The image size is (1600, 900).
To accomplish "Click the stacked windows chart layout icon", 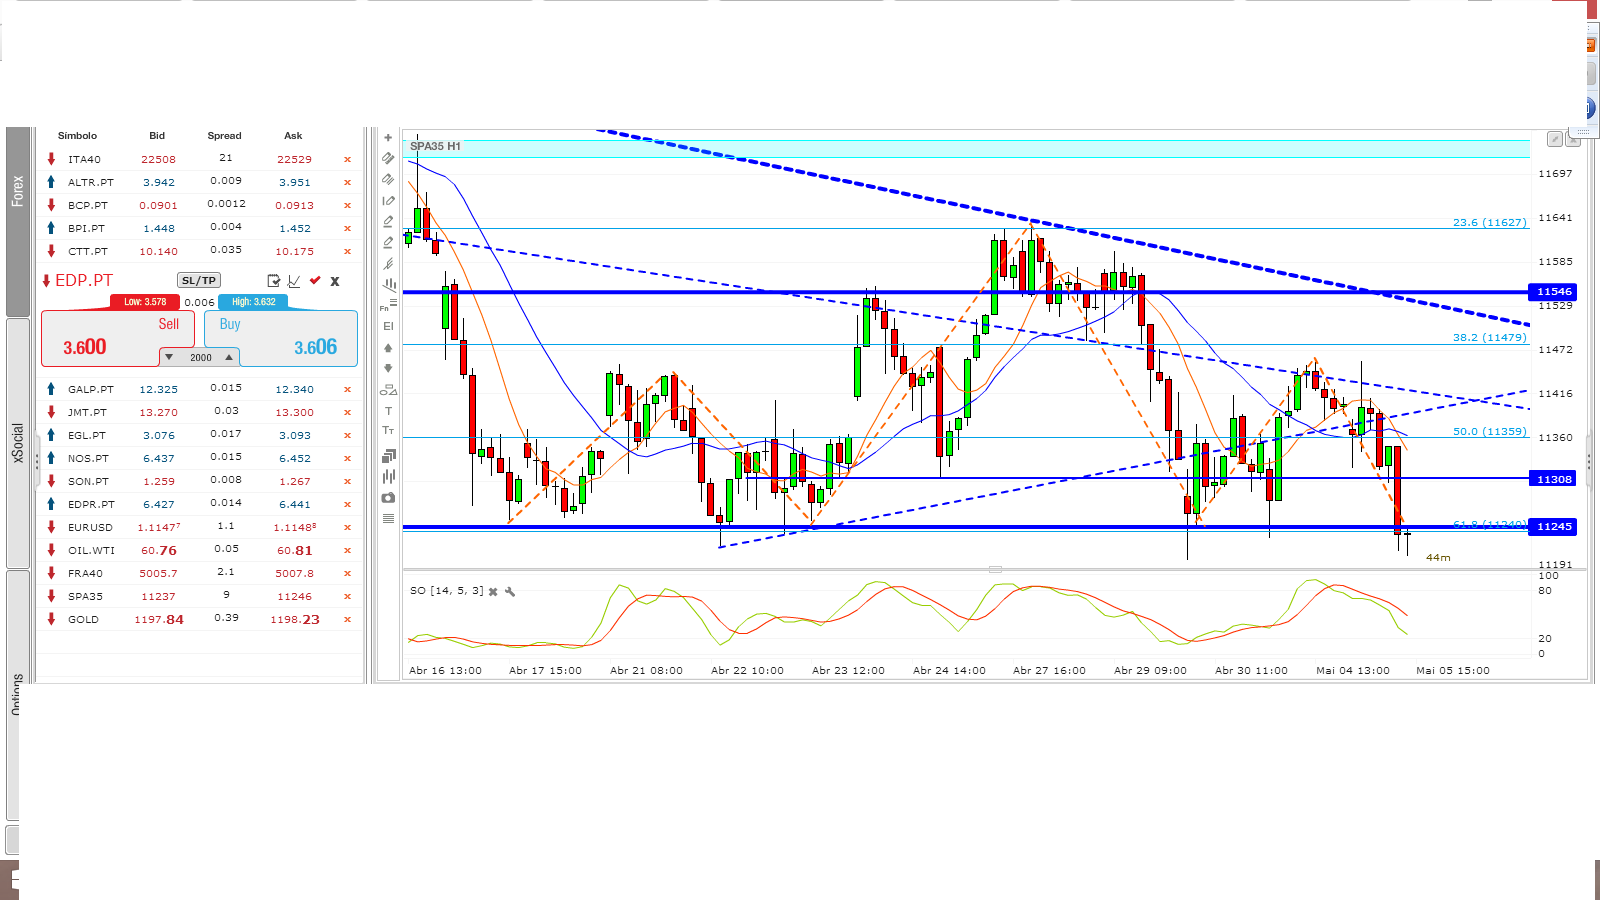I will click(388, 455).
